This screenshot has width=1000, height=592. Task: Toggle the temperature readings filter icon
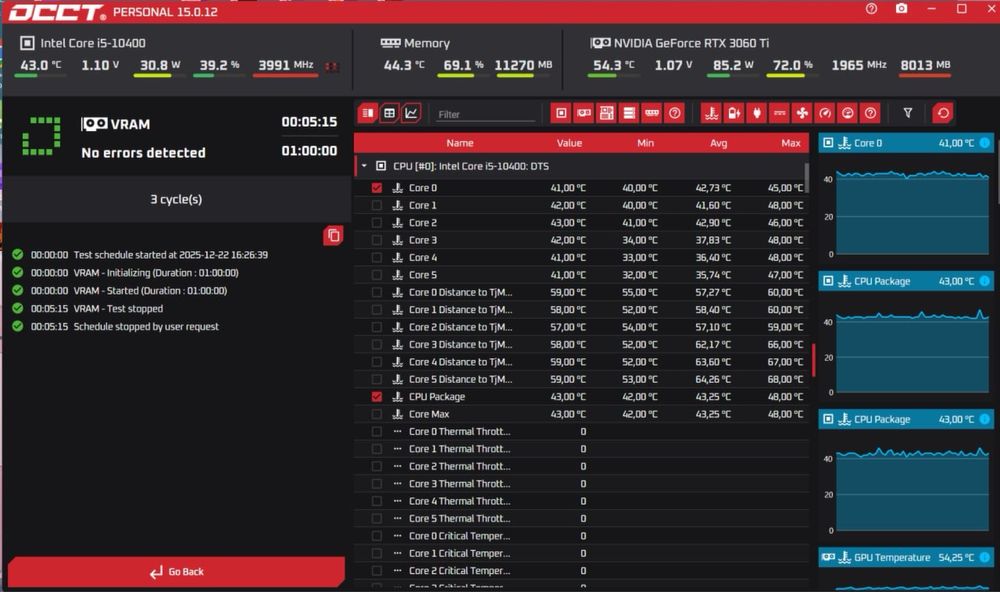[x=711, y=114]
